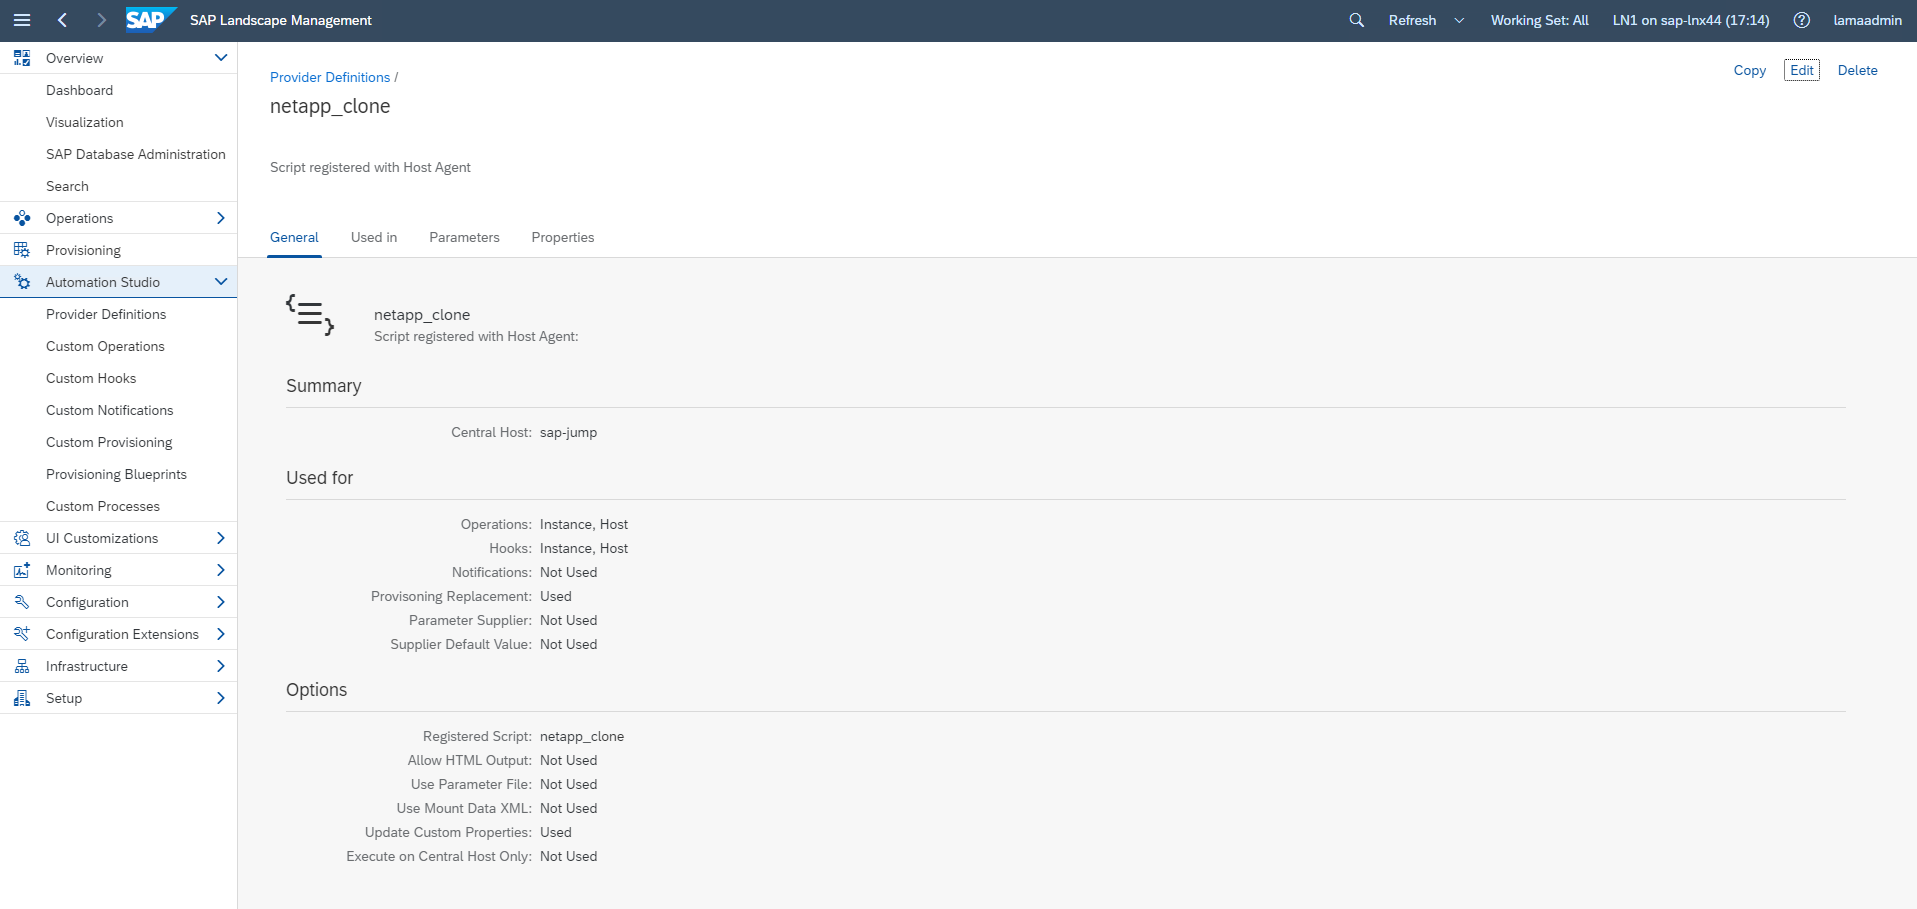Screen dimensions: 1917x909
Task: Click the Automation Studio gear icon
Action: coord(22,282)
